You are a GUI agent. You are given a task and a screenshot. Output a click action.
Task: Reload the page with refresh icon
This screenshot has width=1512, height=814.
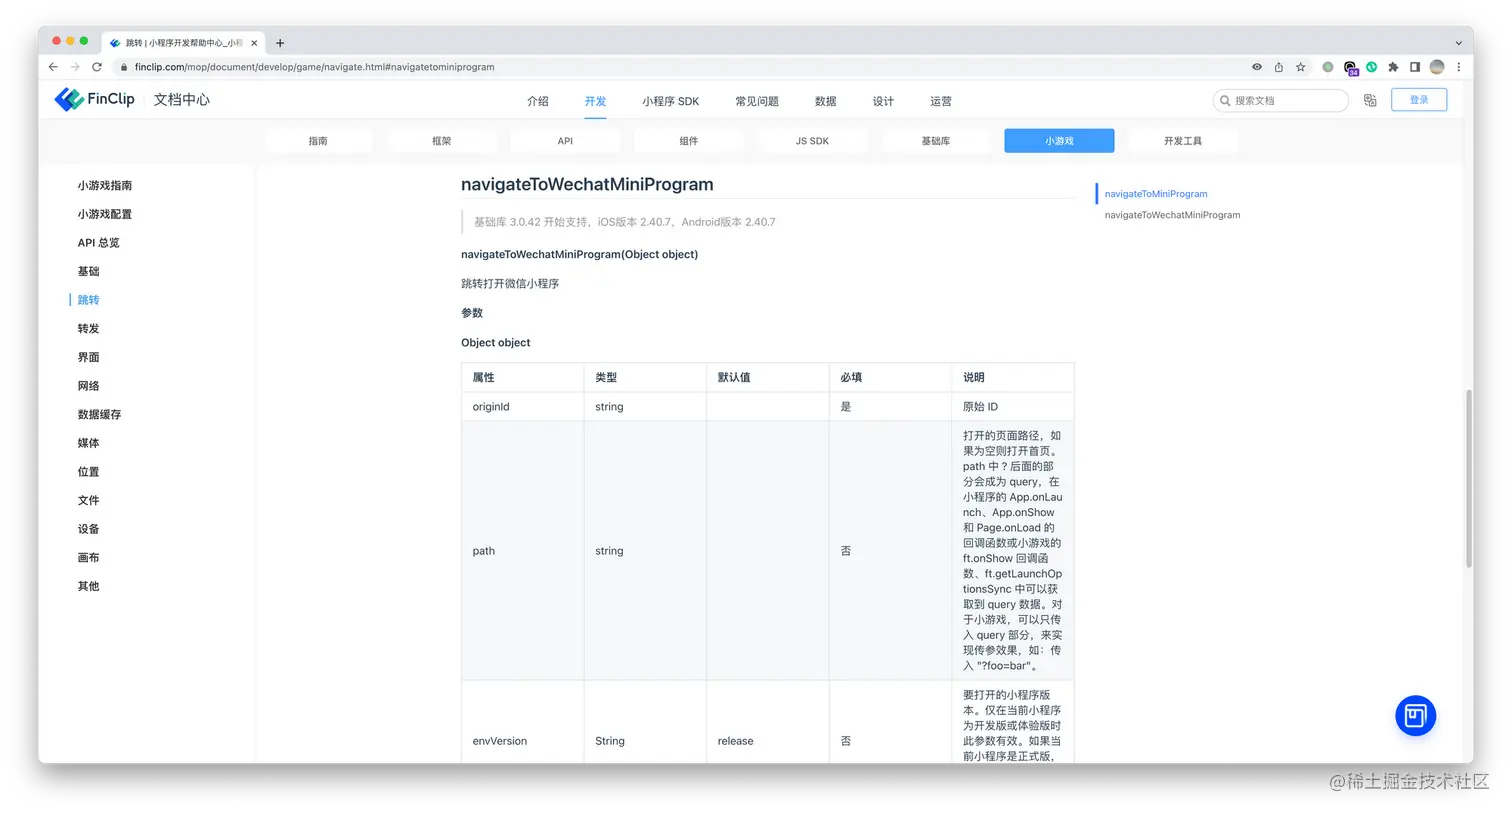97,67
